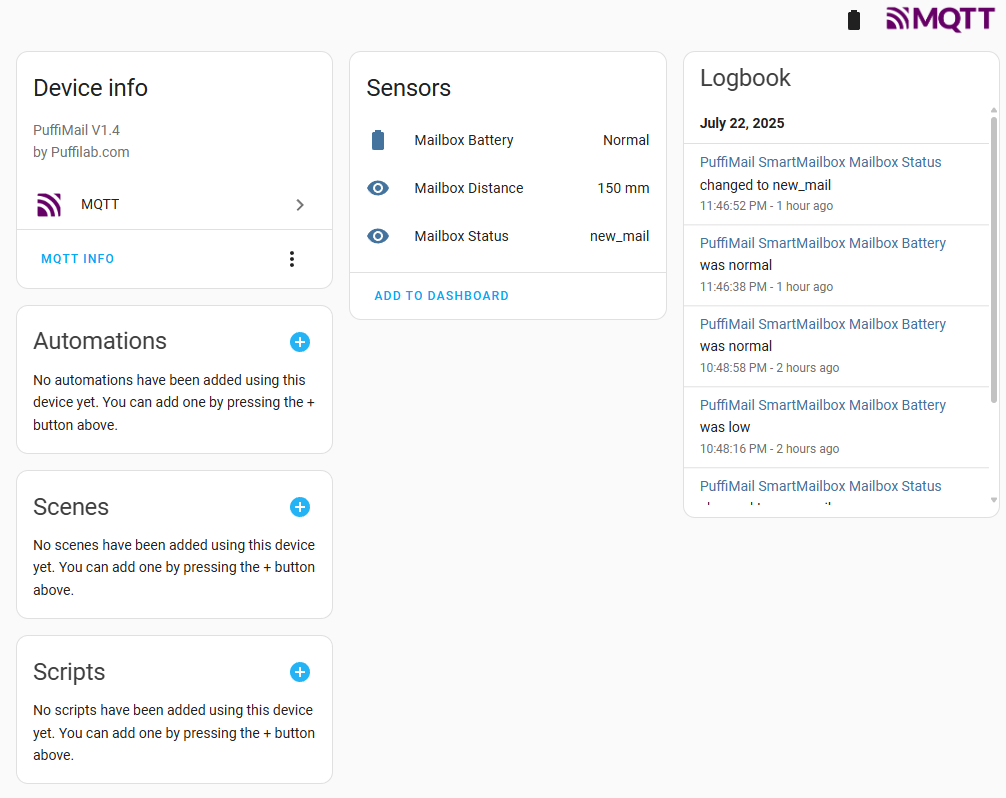Viewport: 1006px width, 798px height.
Task: Click the purple MQTT icon in Device info
Action: click(x=49, y=205)
